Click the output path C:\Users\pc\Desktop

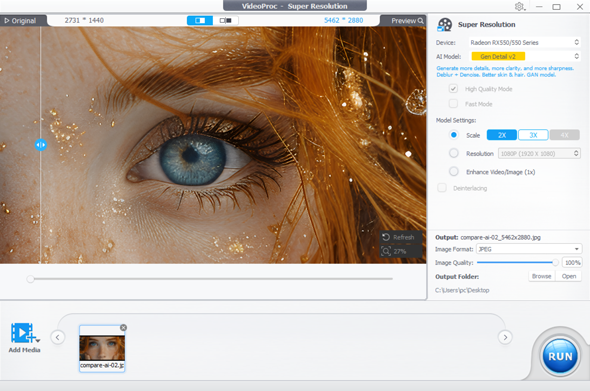pos(462,290)
